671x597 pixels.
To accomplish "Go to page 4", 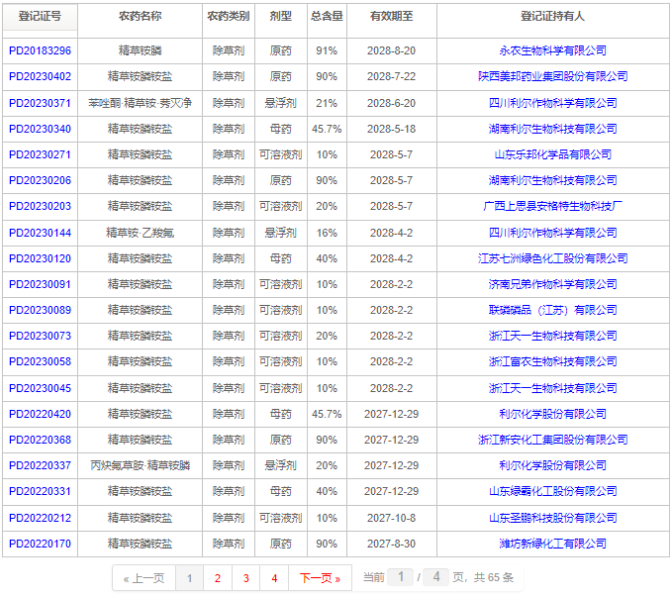I will (x=274, y=578).
